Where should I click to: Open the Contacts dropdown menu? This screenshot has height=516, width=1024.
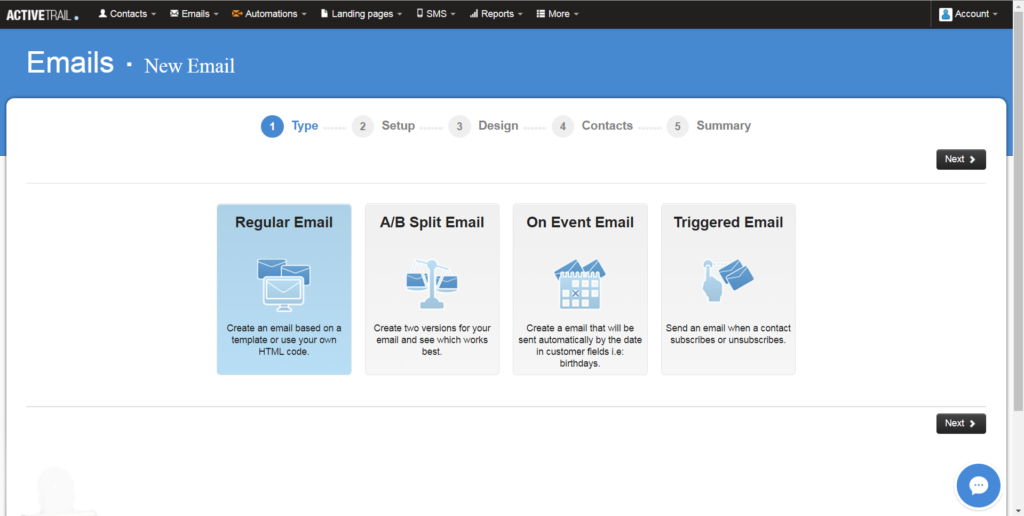tap(127, 14)
